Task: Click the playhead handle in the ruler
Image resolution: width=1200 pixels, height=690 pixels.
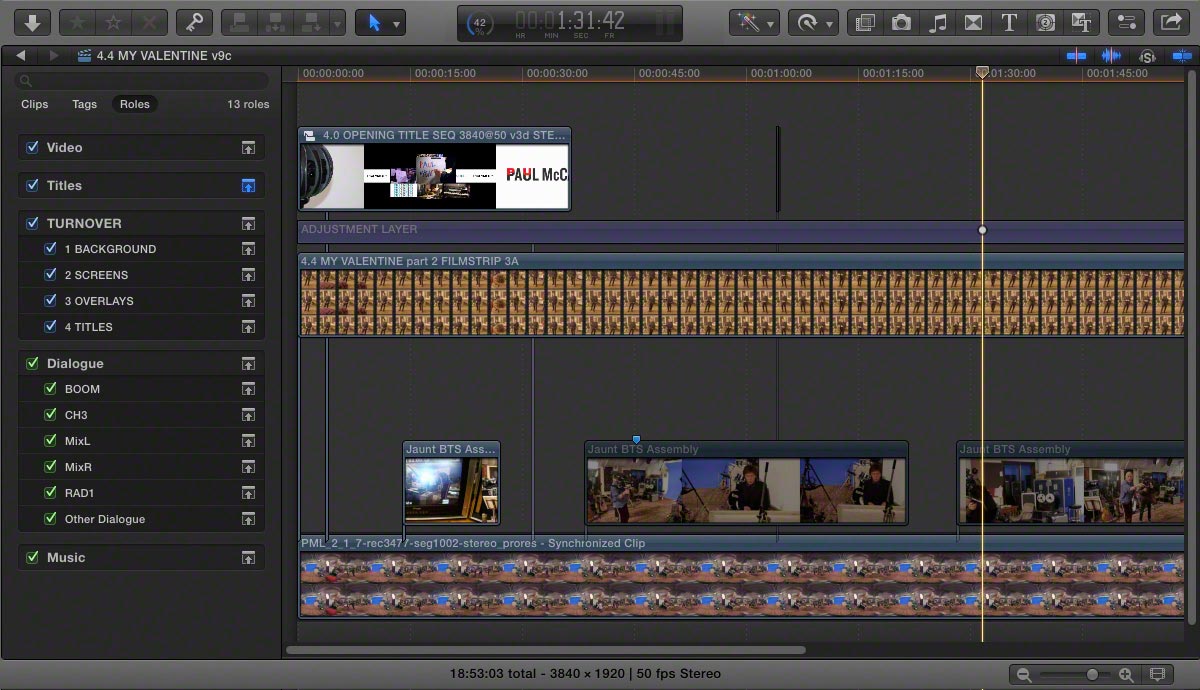Action: pyautogui.click(x=982, y=72)
